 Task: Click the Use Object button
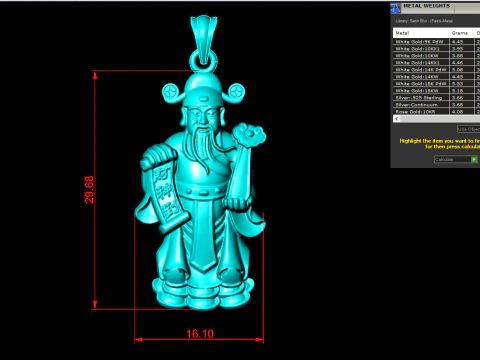click(468, 129)
